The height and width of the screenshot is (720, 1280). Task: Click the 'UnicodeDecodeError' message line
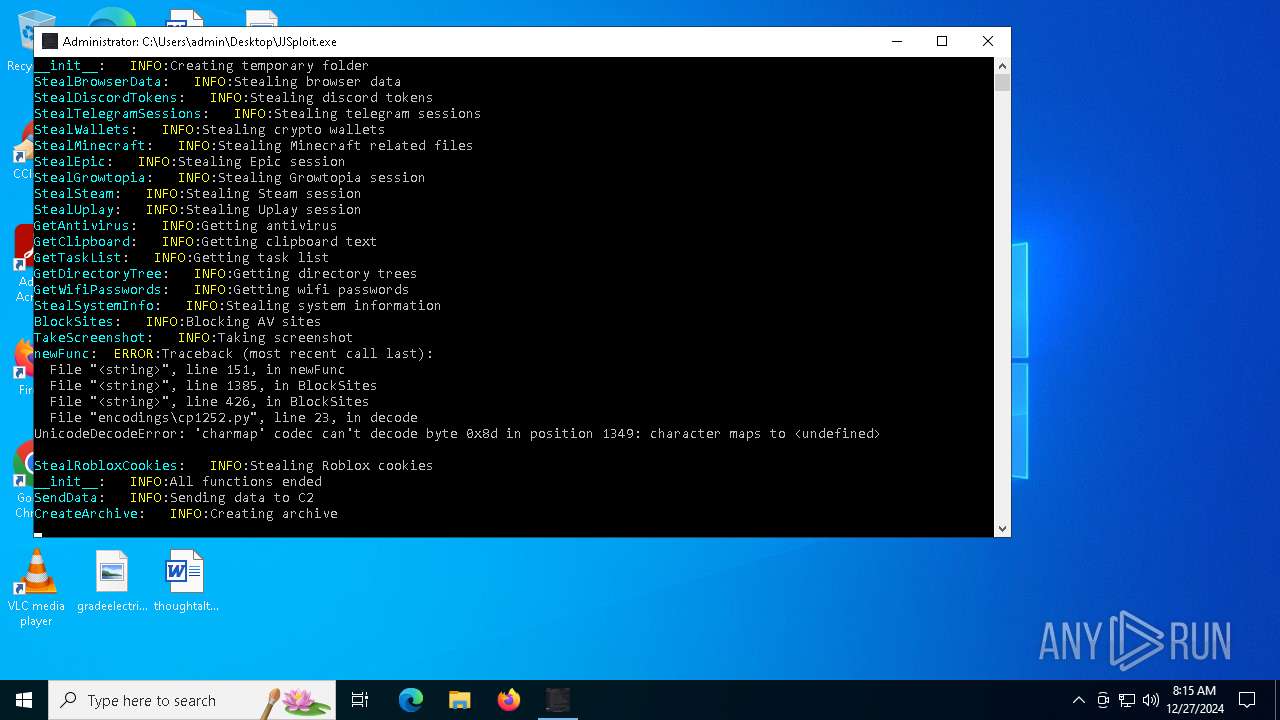coord(457,434)
